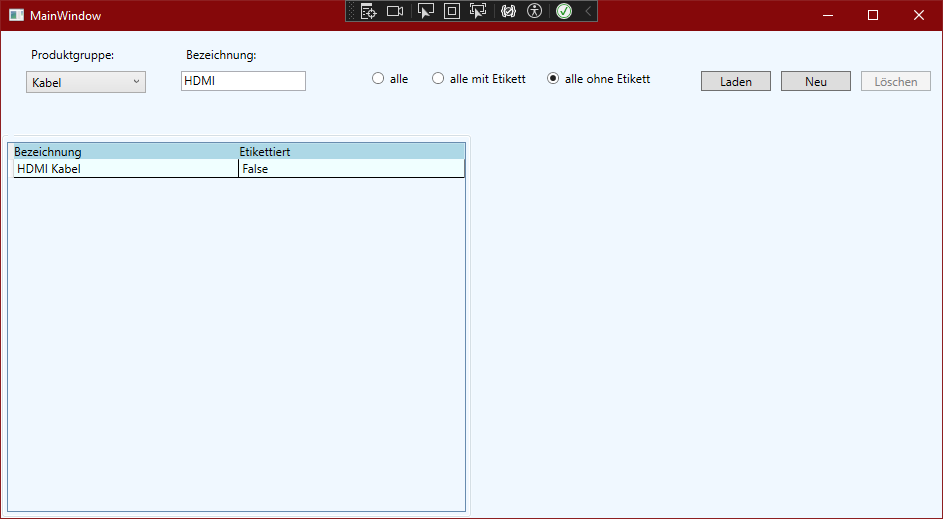
Task: Select the HDMI Kabel table cell
Action: [x=126, y=168]
